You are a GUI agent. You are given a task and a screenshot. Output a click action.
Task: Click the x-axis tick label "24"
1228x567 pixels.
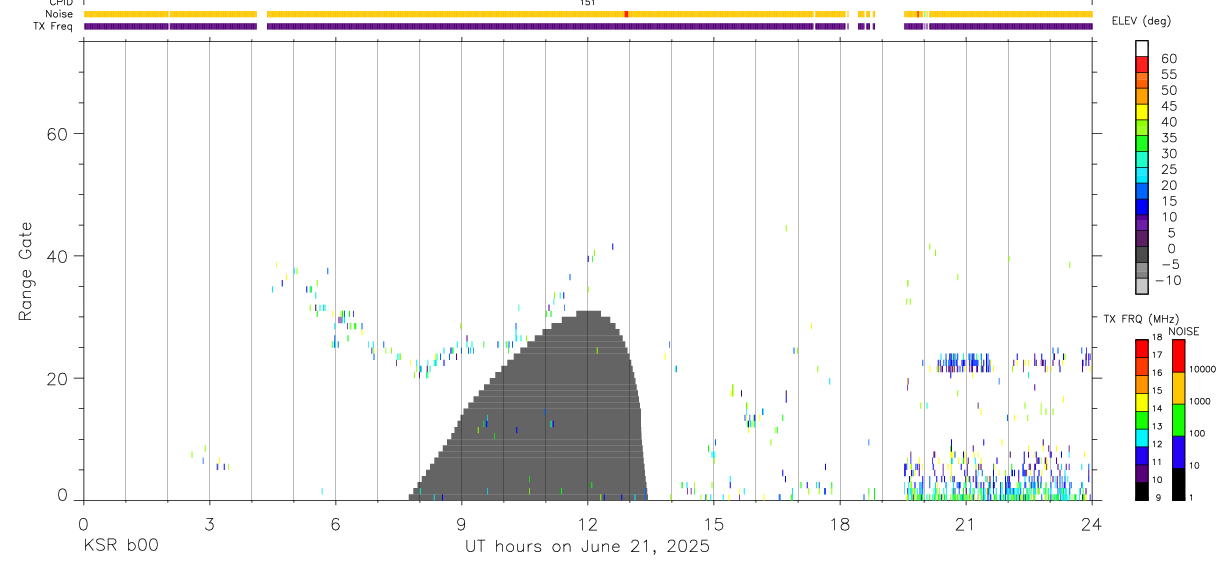(x=1092, y=524)
